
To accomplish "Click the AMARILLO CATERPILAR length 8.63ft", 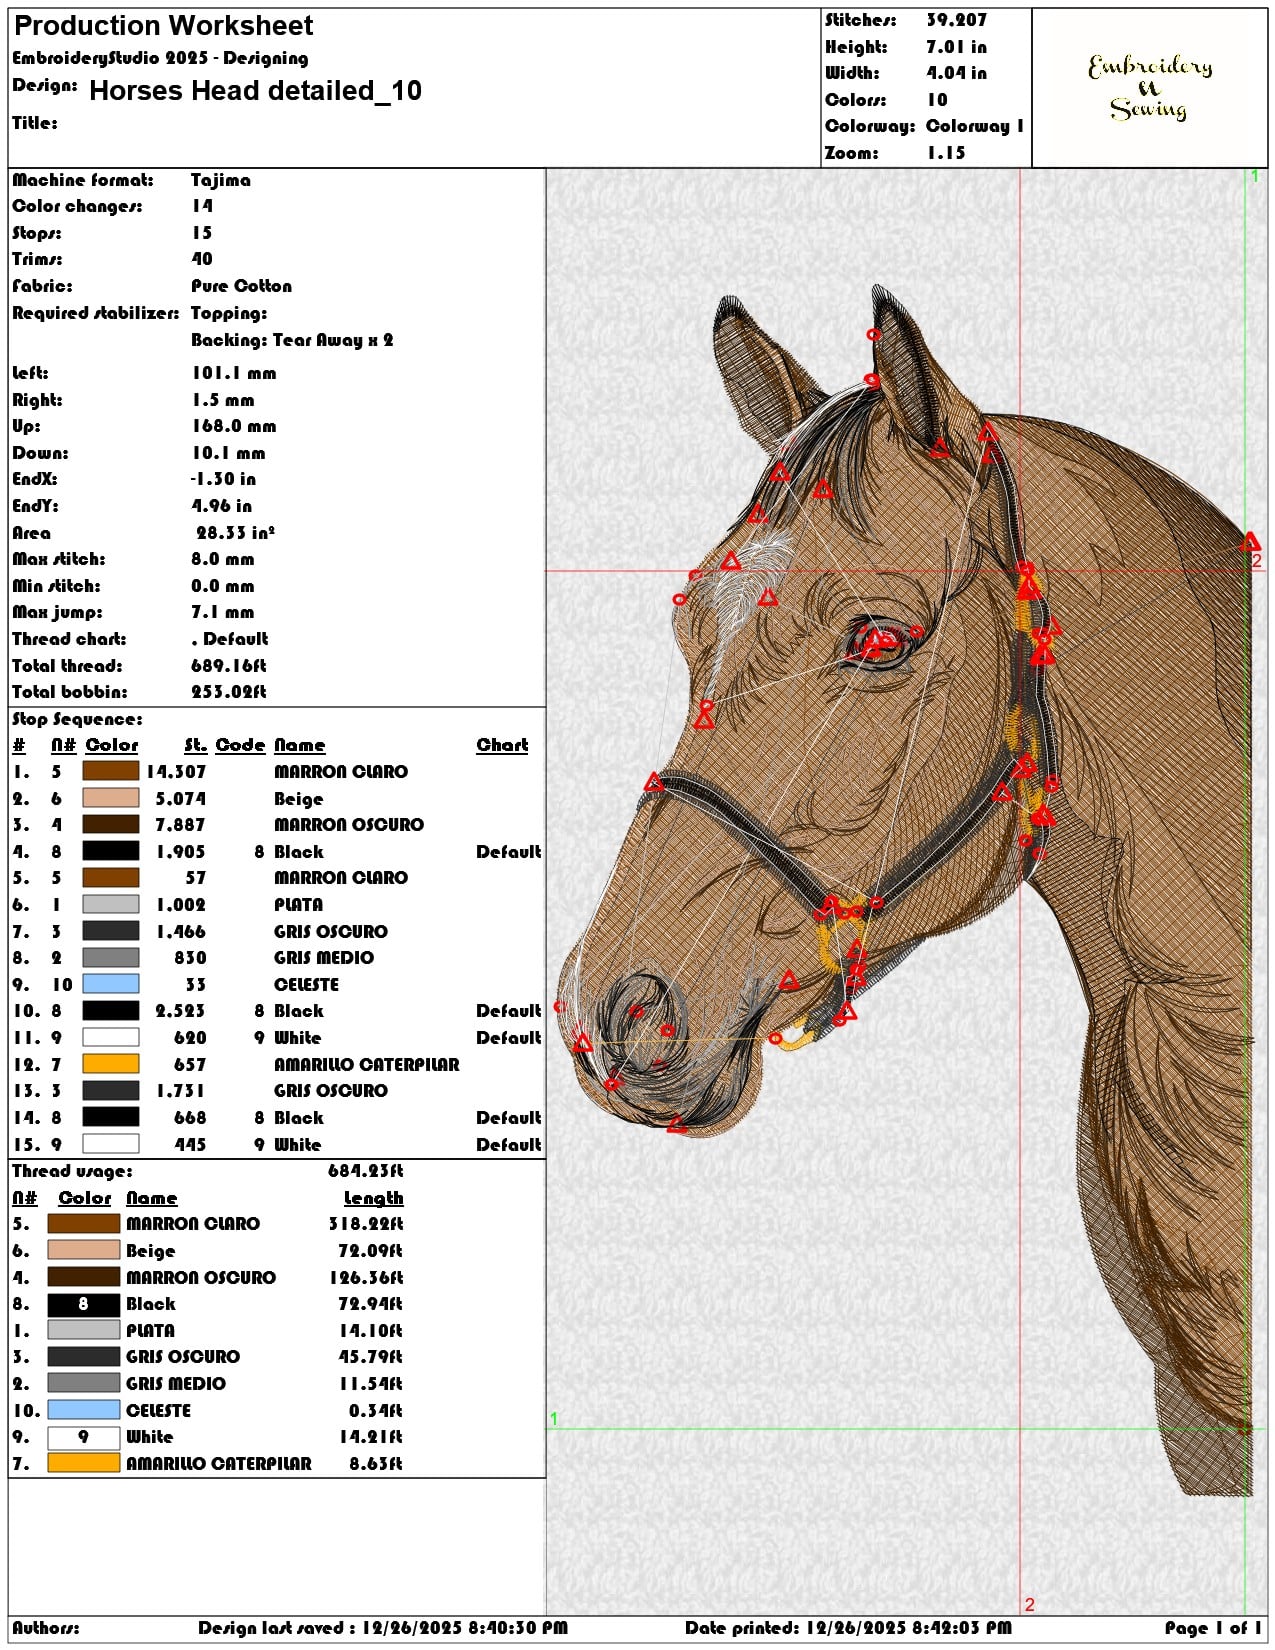I will tap(376, 1464).
